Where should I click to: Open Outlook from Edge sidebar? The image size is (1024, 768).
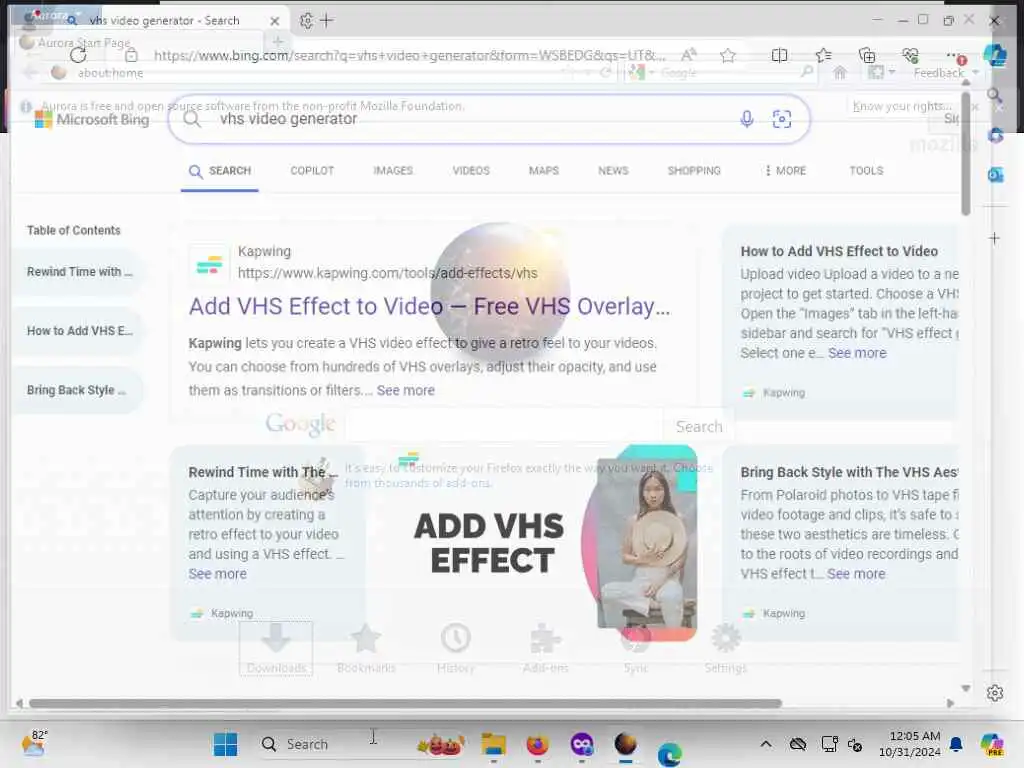click(995, 175)
